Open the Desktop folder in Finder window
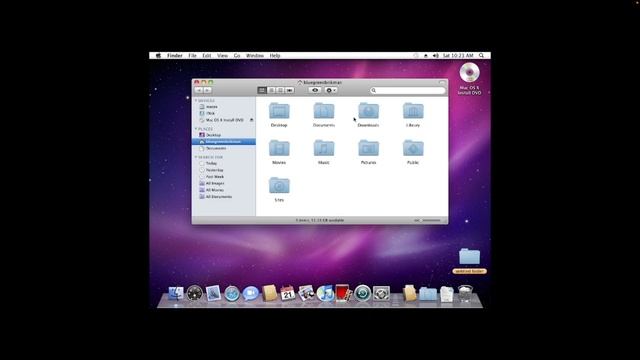Screen dimensions: 640x360 (x=279, y=111)
